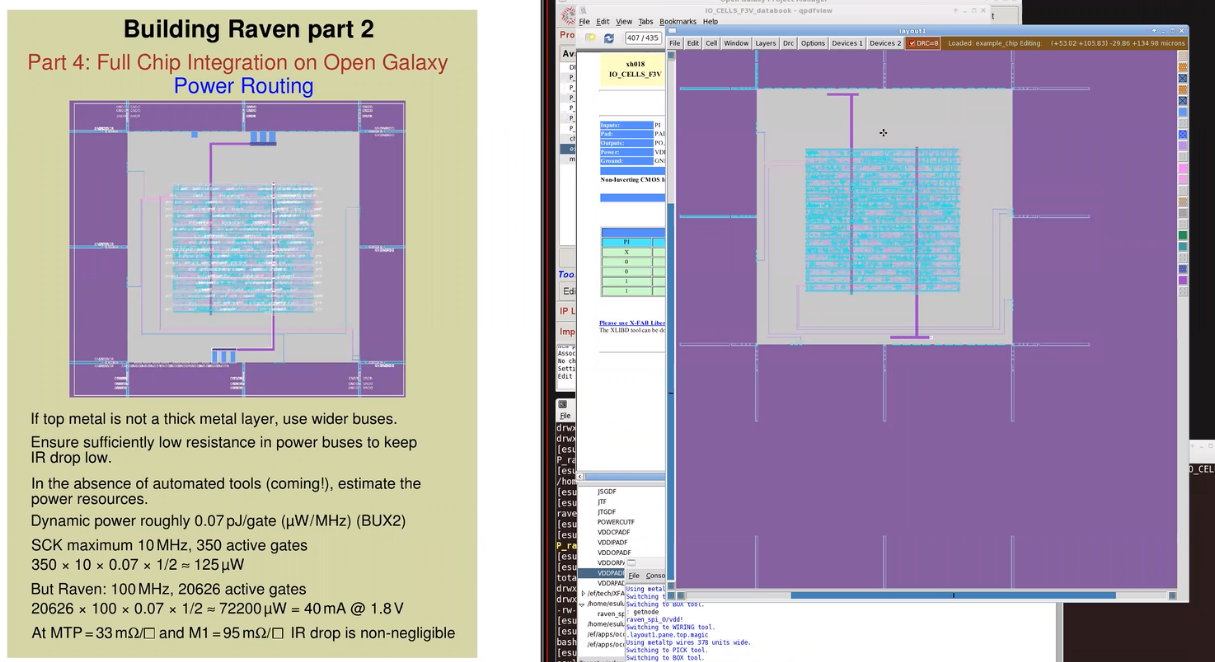Image resolution: width=1215 pixels, height=662 pixels.
Task: Open the Layers menu in the layout window
Action: point(765,44)
